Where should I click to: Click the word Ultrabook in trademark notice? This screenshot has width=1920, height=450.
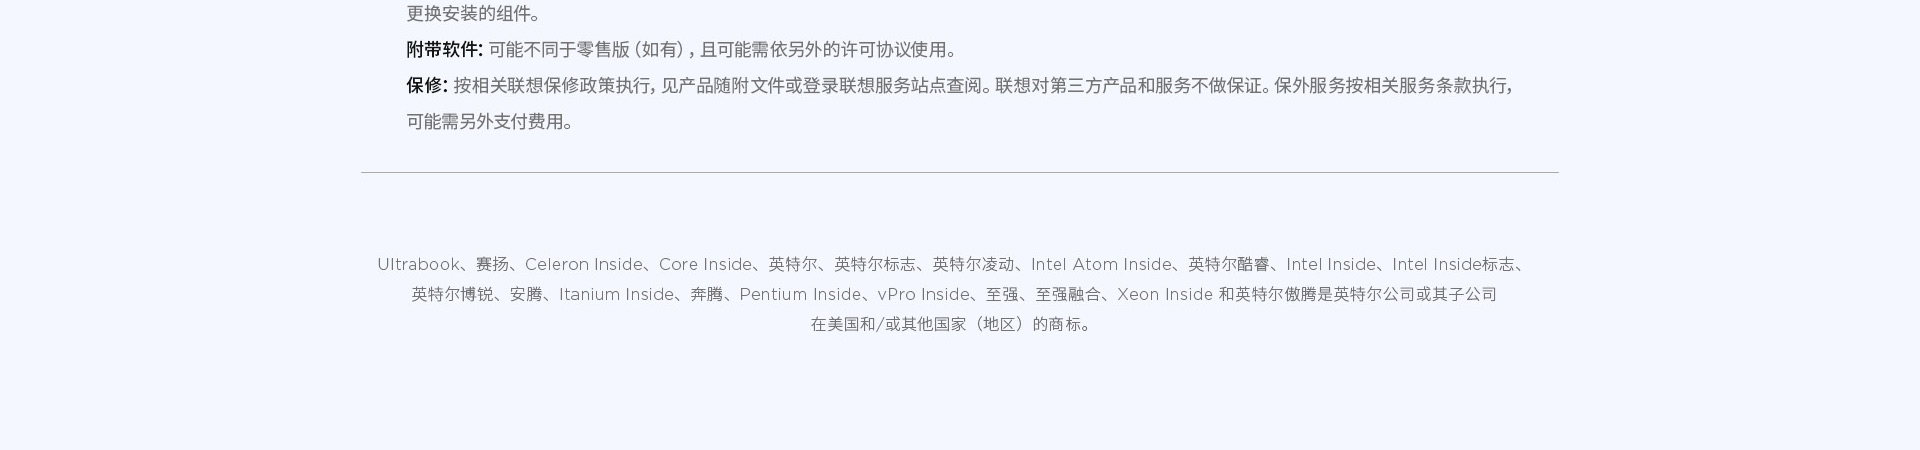pos(418,265)
